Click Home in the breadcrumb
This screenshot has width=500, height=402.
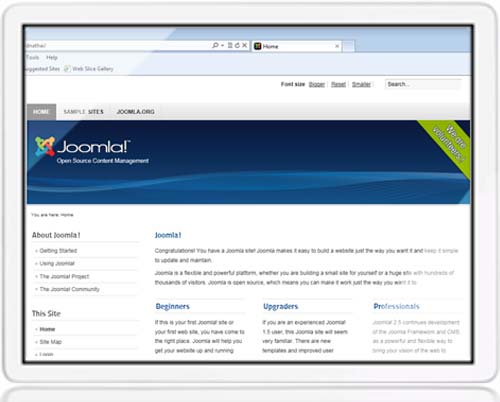point(67,215)
